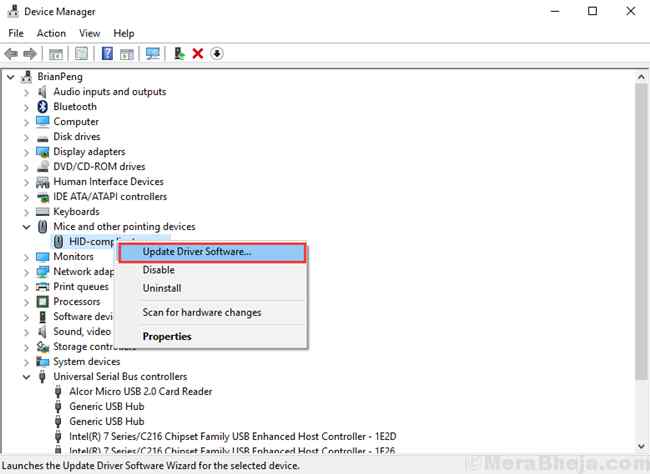Select the first Generic USB Hub entry

[107, 406]
